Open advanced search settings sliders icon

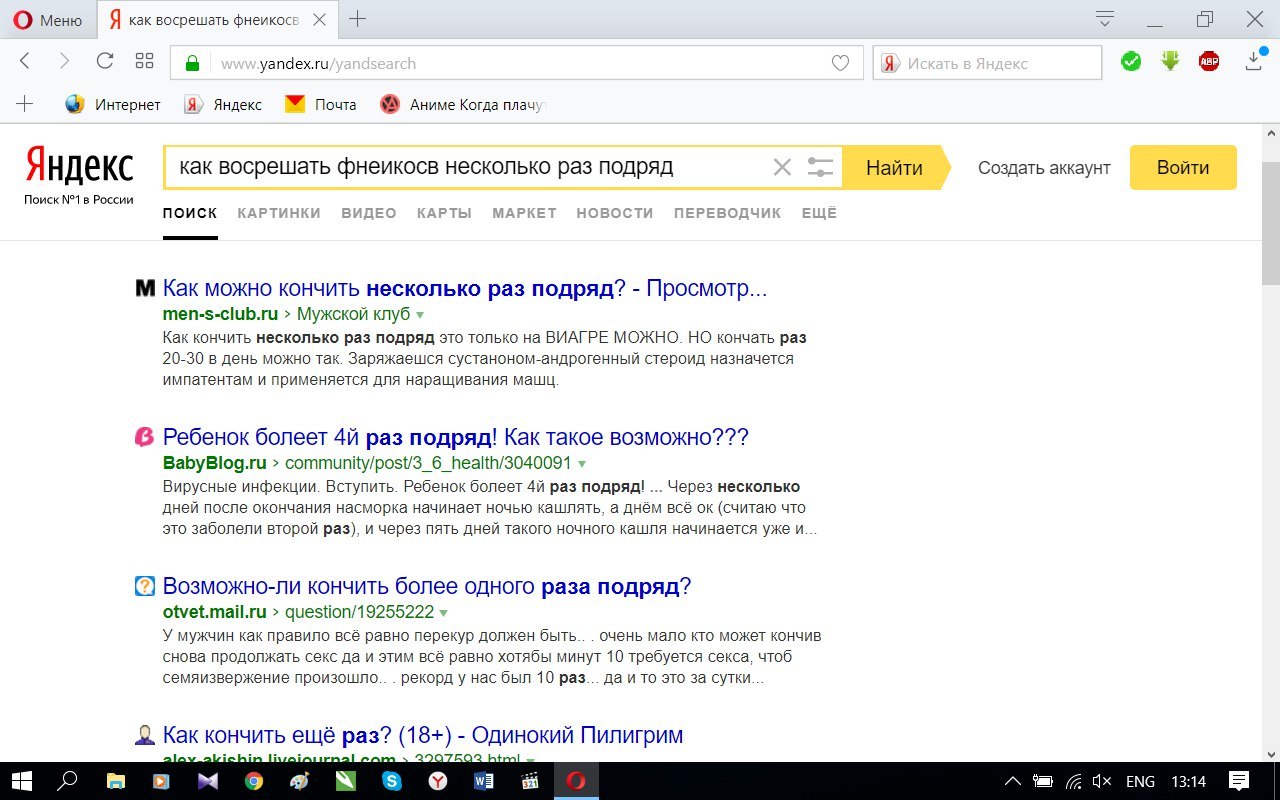(x=820, y=167)
